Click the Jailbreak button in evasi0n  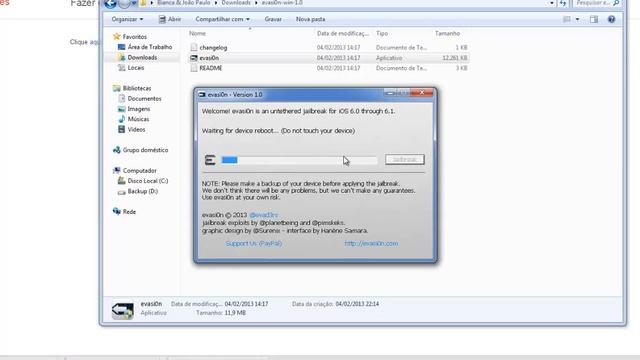click(404, 160)
